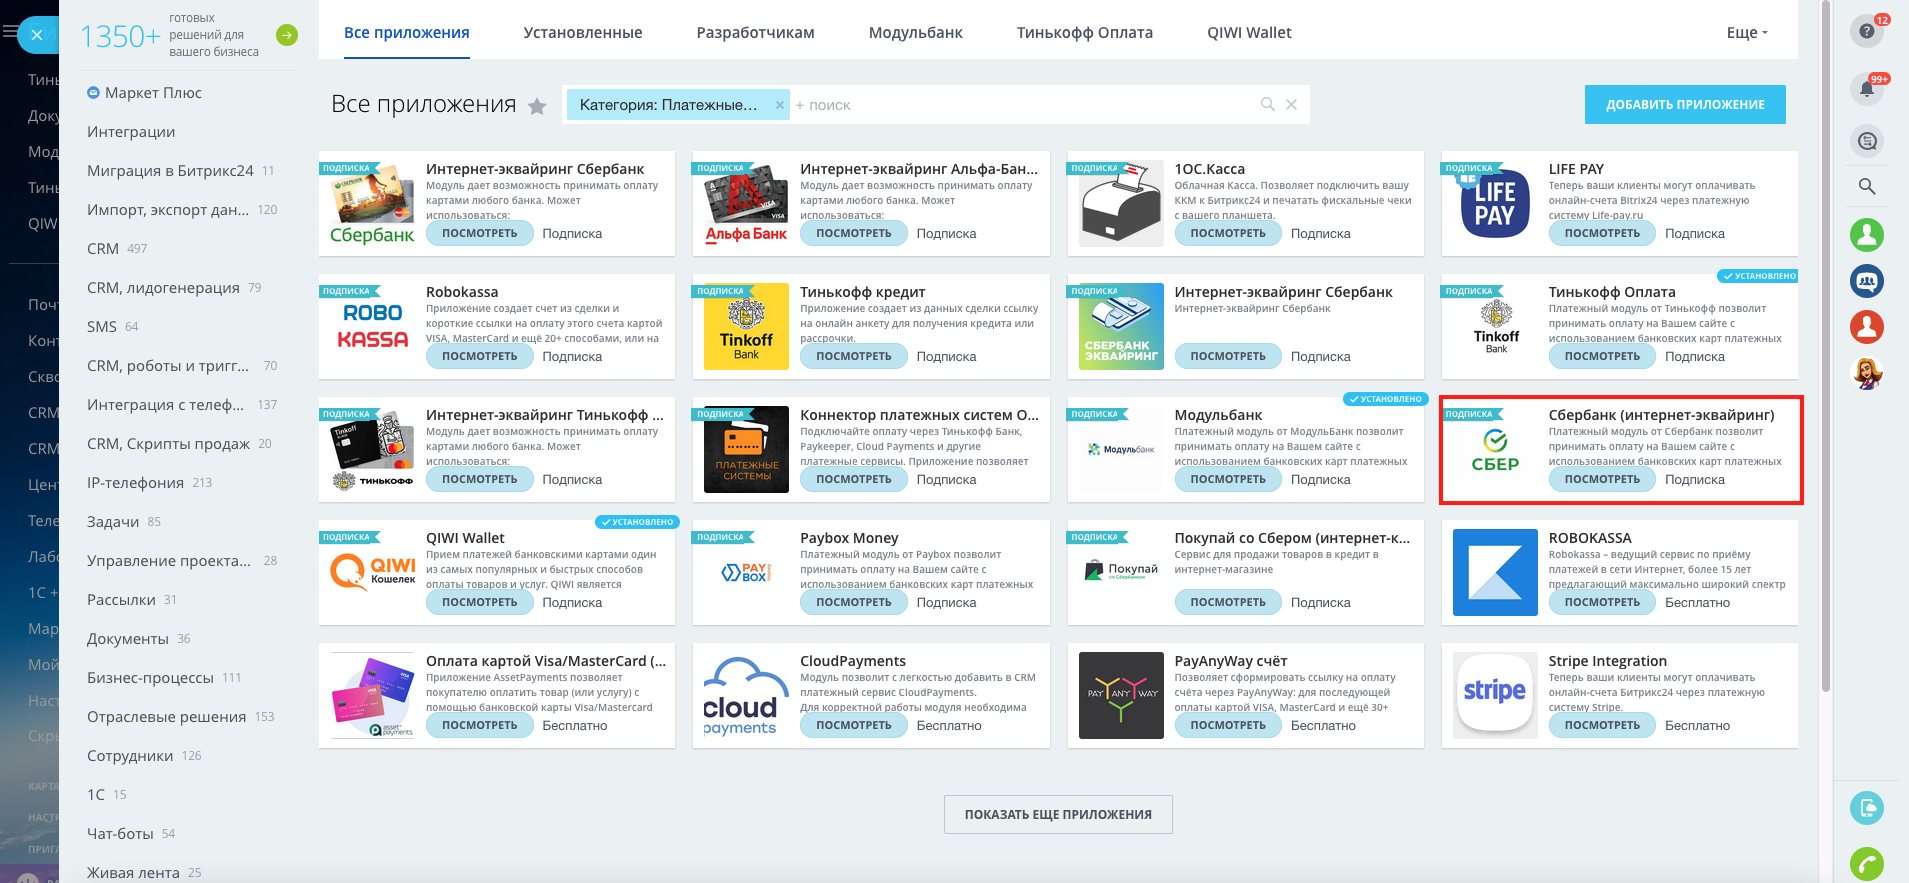Open notifications bell with 99+ badge

[1867, 88]
